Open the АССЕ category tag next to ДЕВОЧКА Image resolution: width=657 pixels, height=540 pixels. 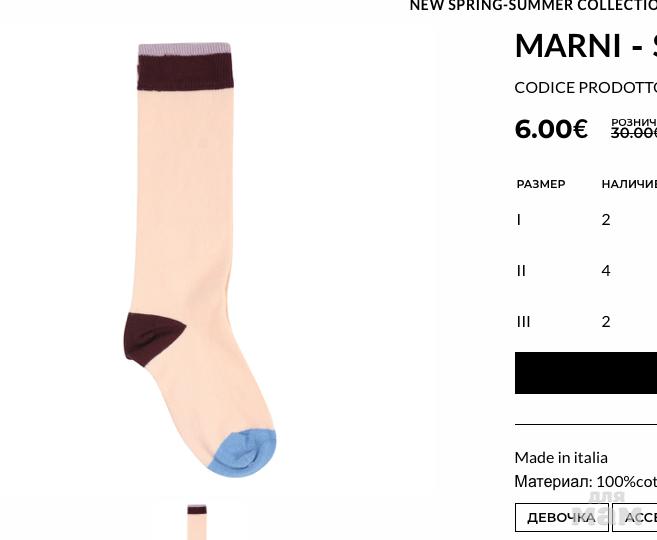[x=634, y=517]
